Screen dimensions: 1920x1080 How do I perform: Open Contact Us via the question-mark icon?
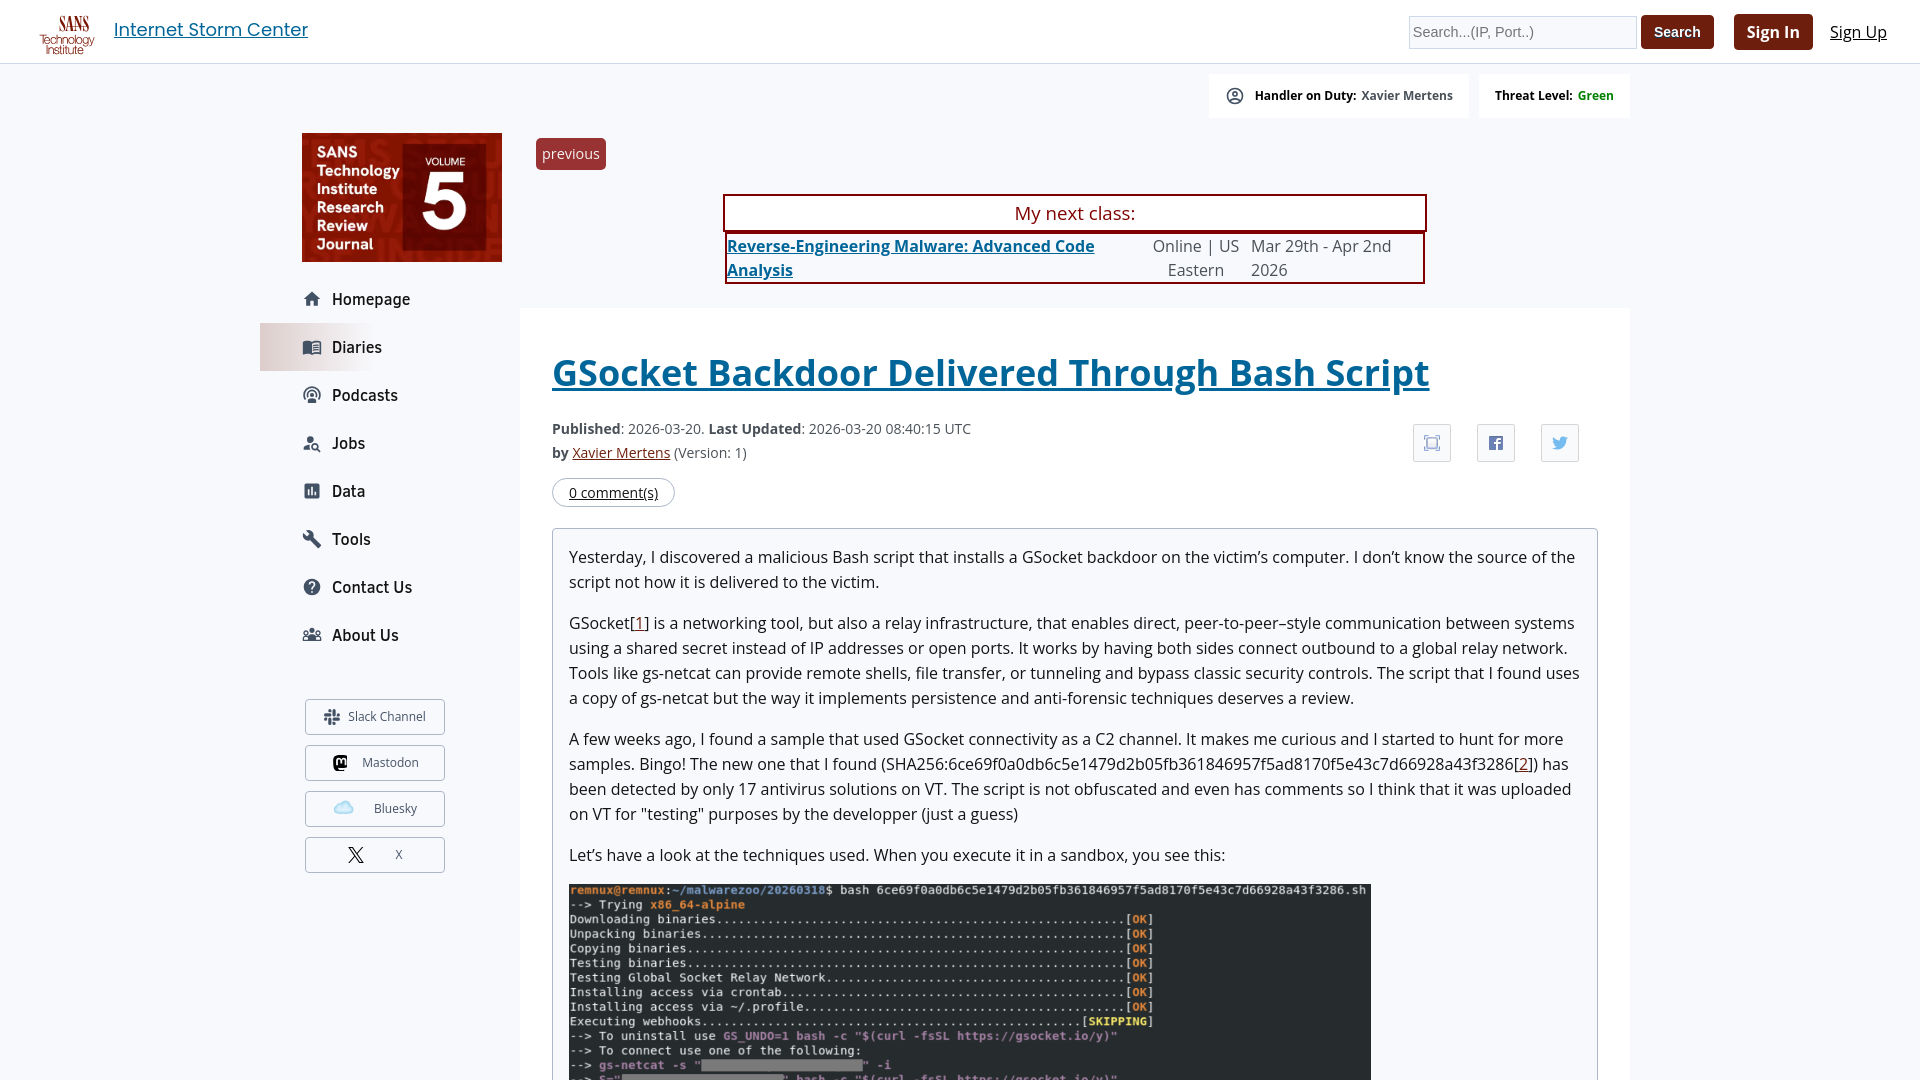pos(313,587)
